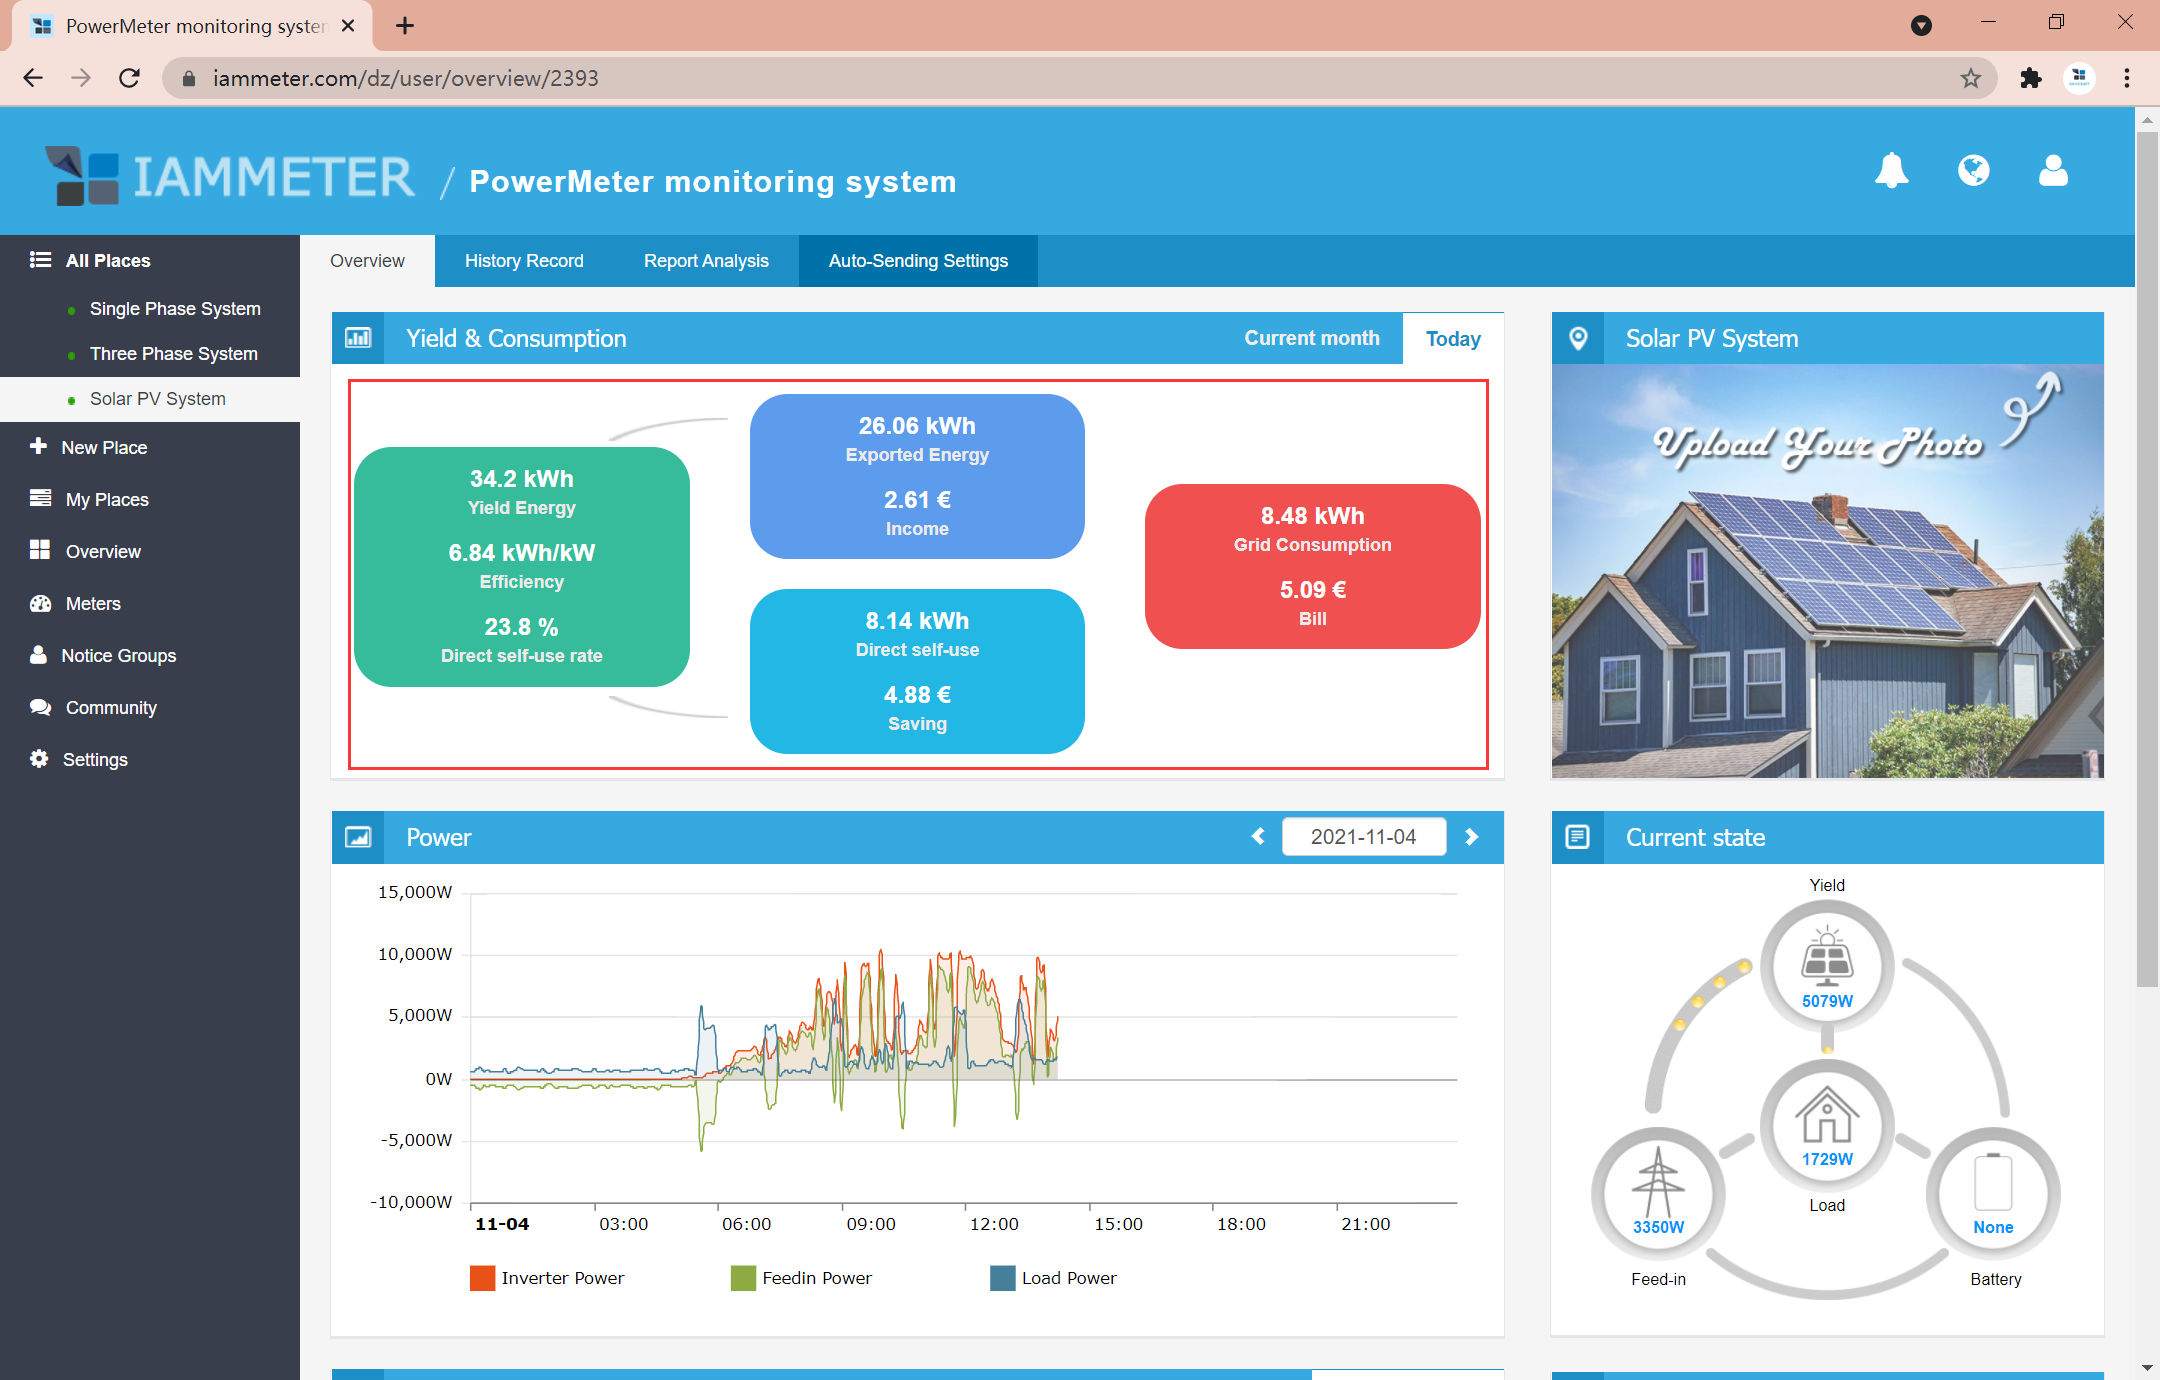
Task: Click the Add New Place button
Action: point(105,445)
